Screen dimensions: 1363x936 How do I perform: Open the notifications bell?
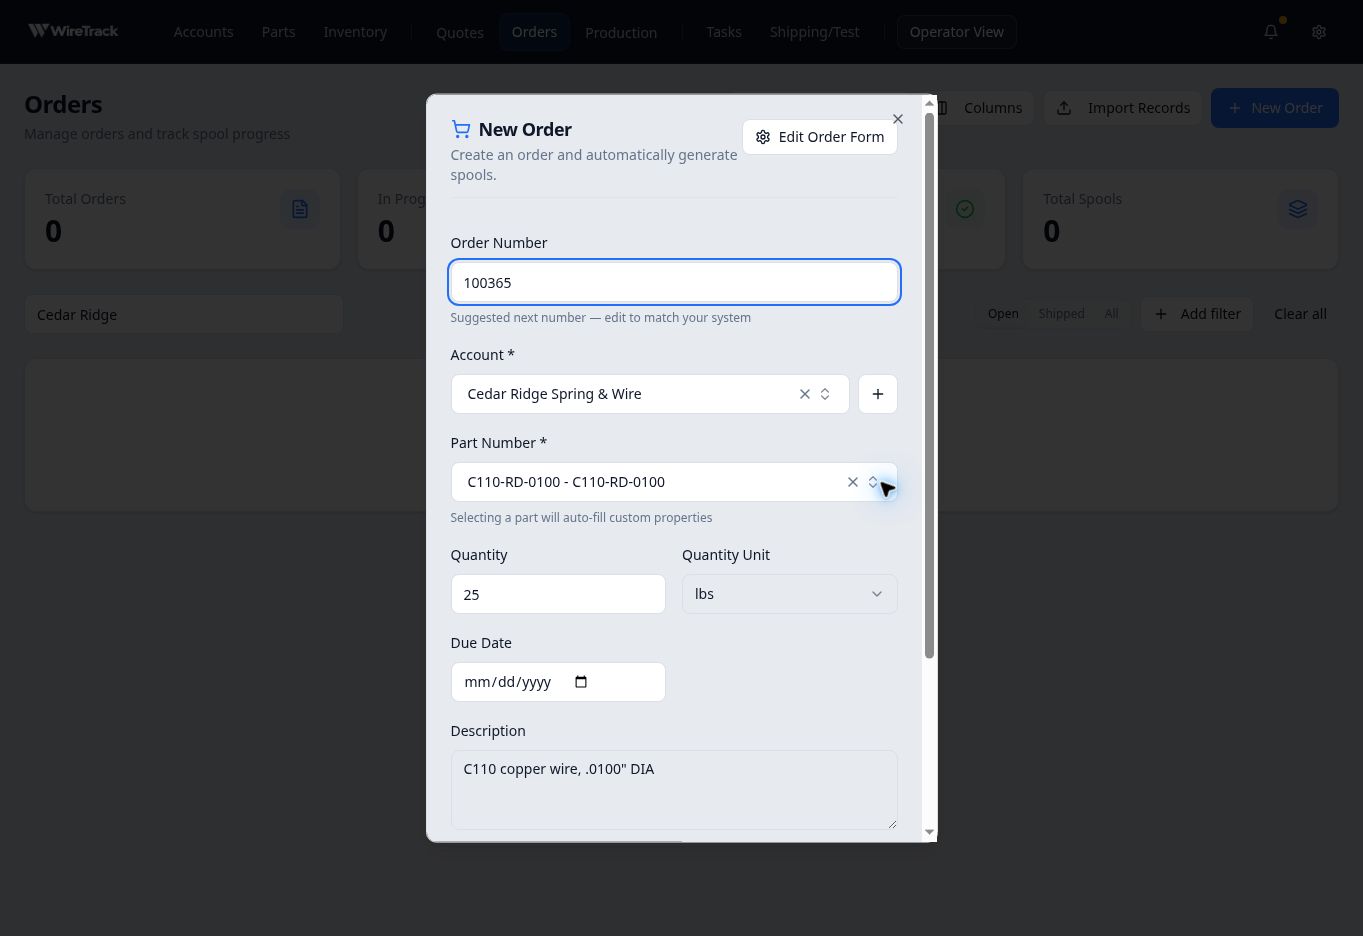click(x=1271, y=31)
